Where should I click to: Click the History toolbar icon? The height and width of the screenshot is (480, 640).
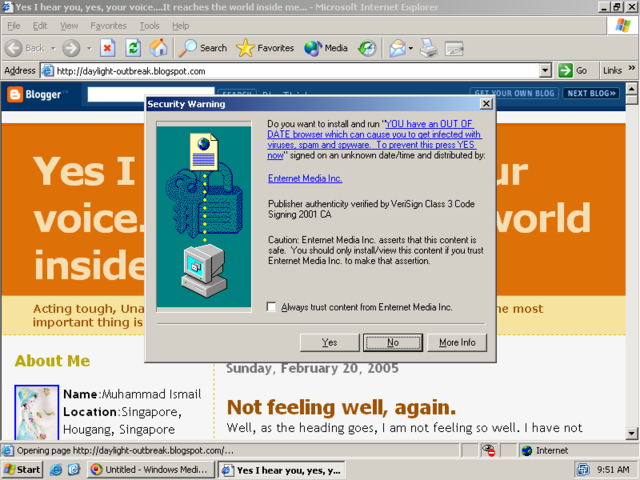[367, 47]
